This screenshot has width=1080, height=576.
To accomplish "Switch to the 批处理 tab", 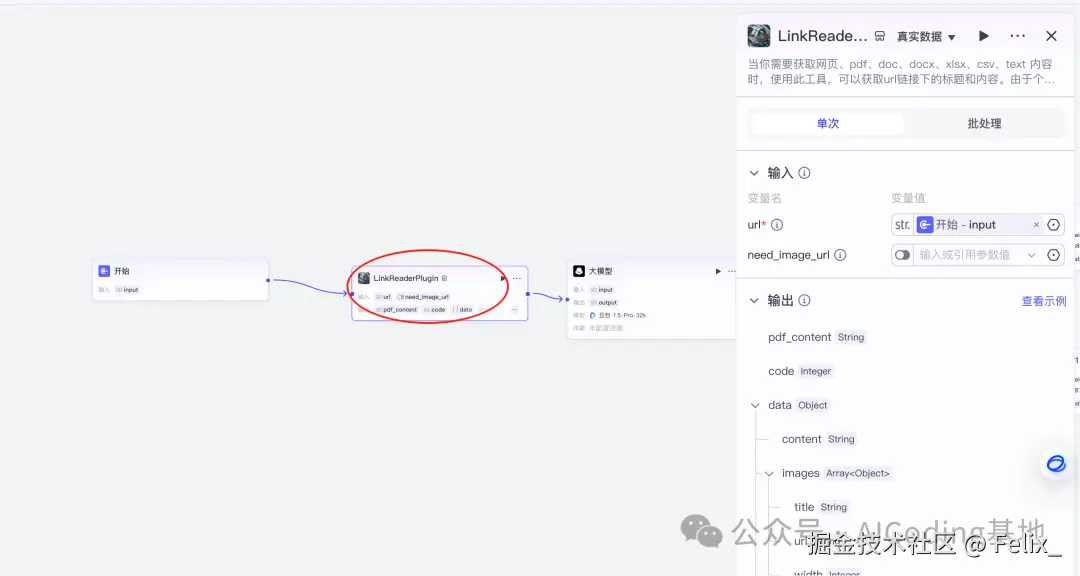I will click(984, 123).
